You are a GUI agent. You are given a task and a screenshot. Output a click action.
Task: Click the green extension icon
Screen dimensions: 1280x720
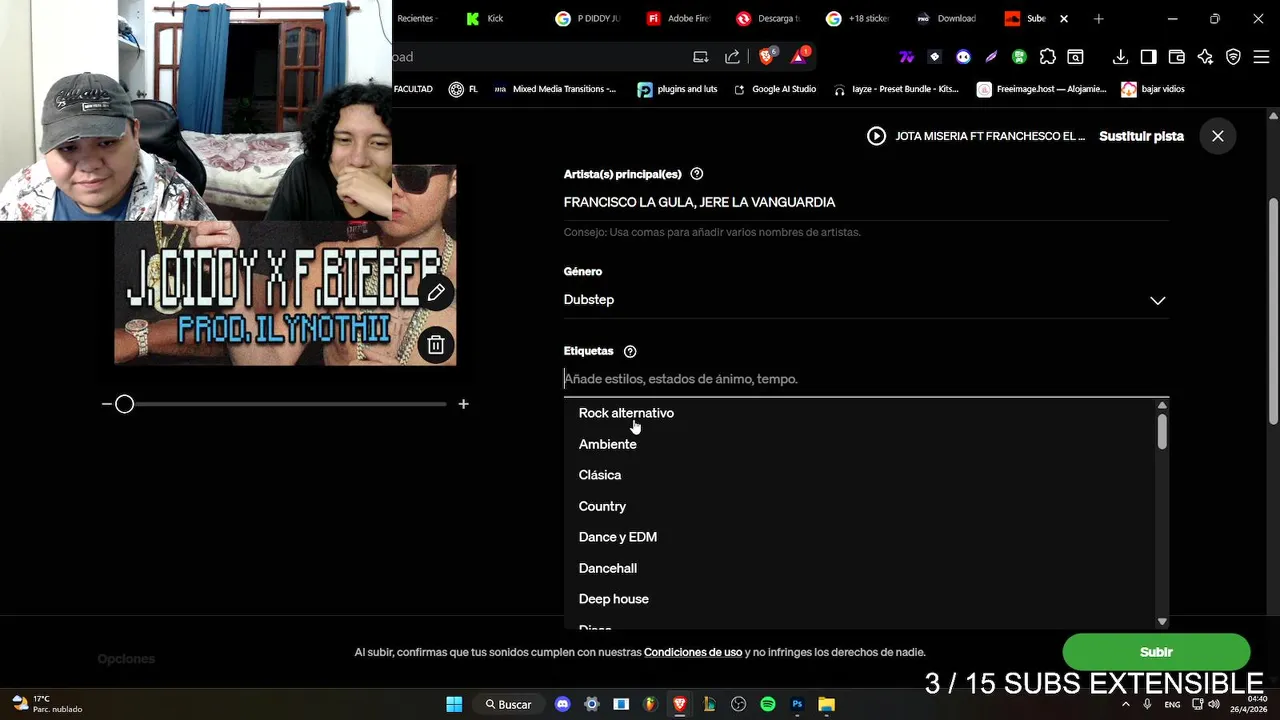(x=1019, y=57)
